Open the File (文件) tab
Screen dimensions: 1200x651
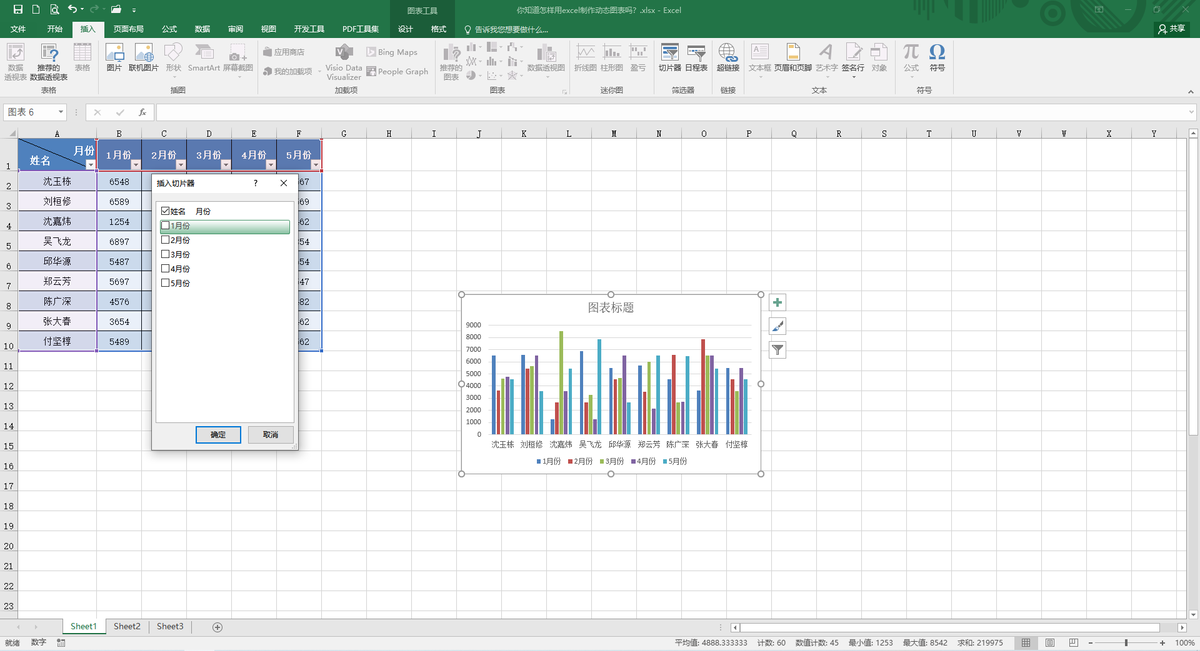pyautogui.click(x=18, y=29)
